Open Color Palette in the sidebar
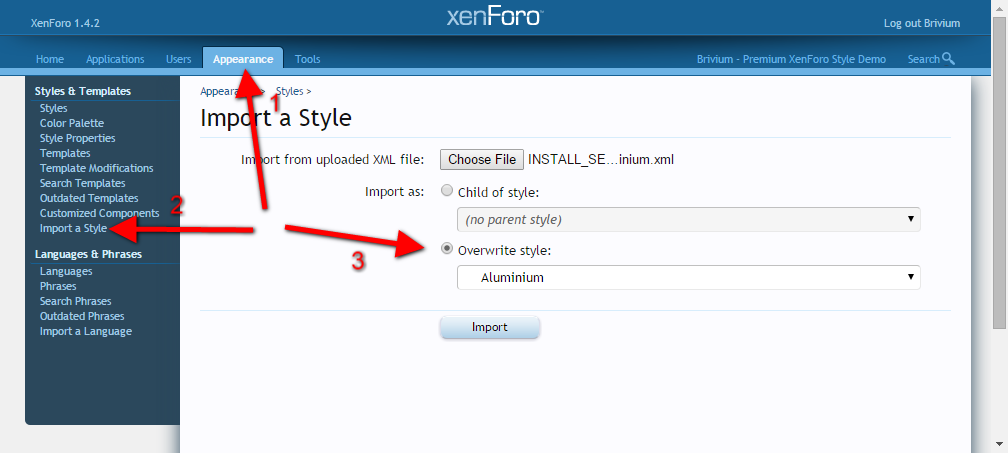 [x=71, y=123]
